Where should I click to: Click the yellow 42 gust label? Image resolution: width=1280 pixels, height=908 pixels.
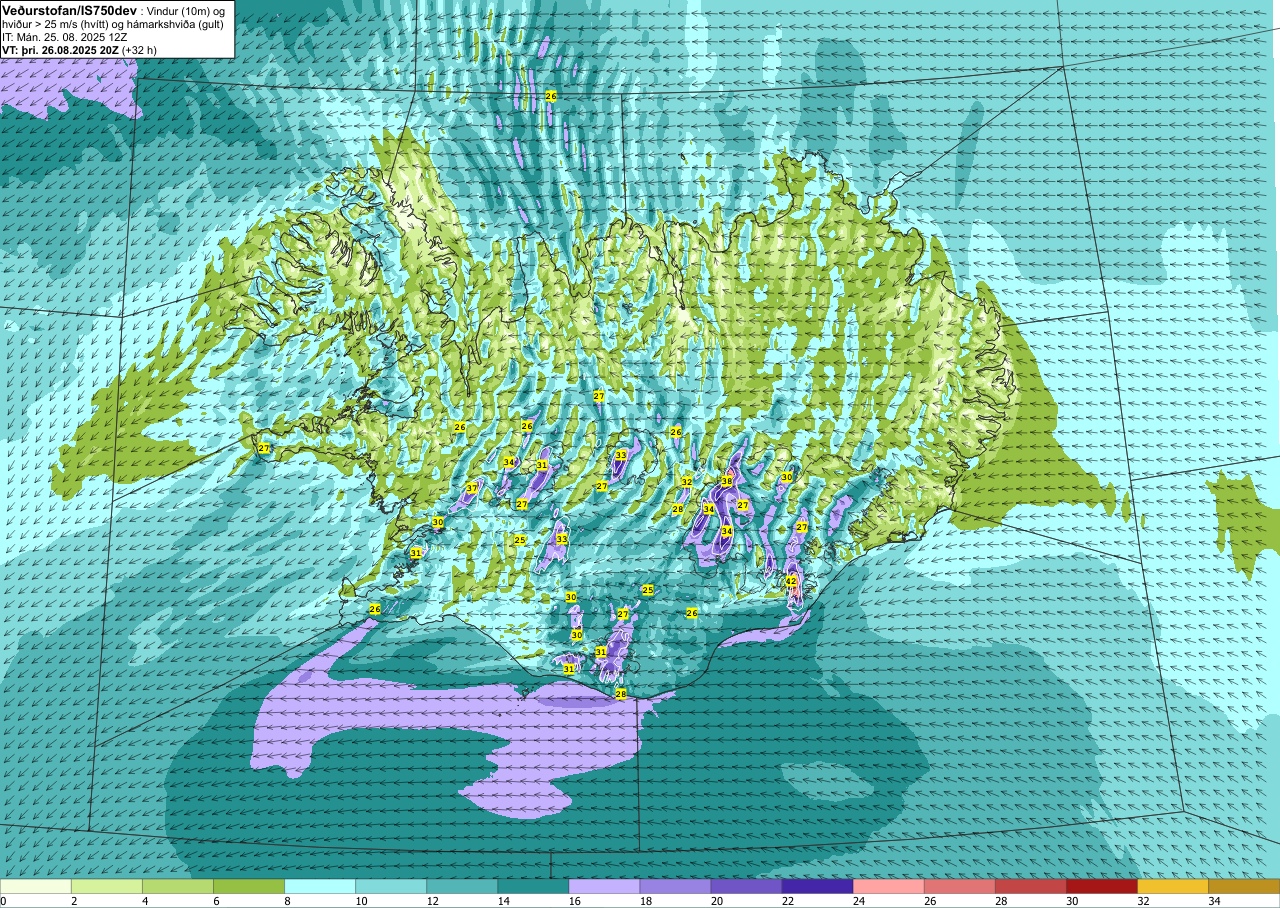tap(790, 581)
